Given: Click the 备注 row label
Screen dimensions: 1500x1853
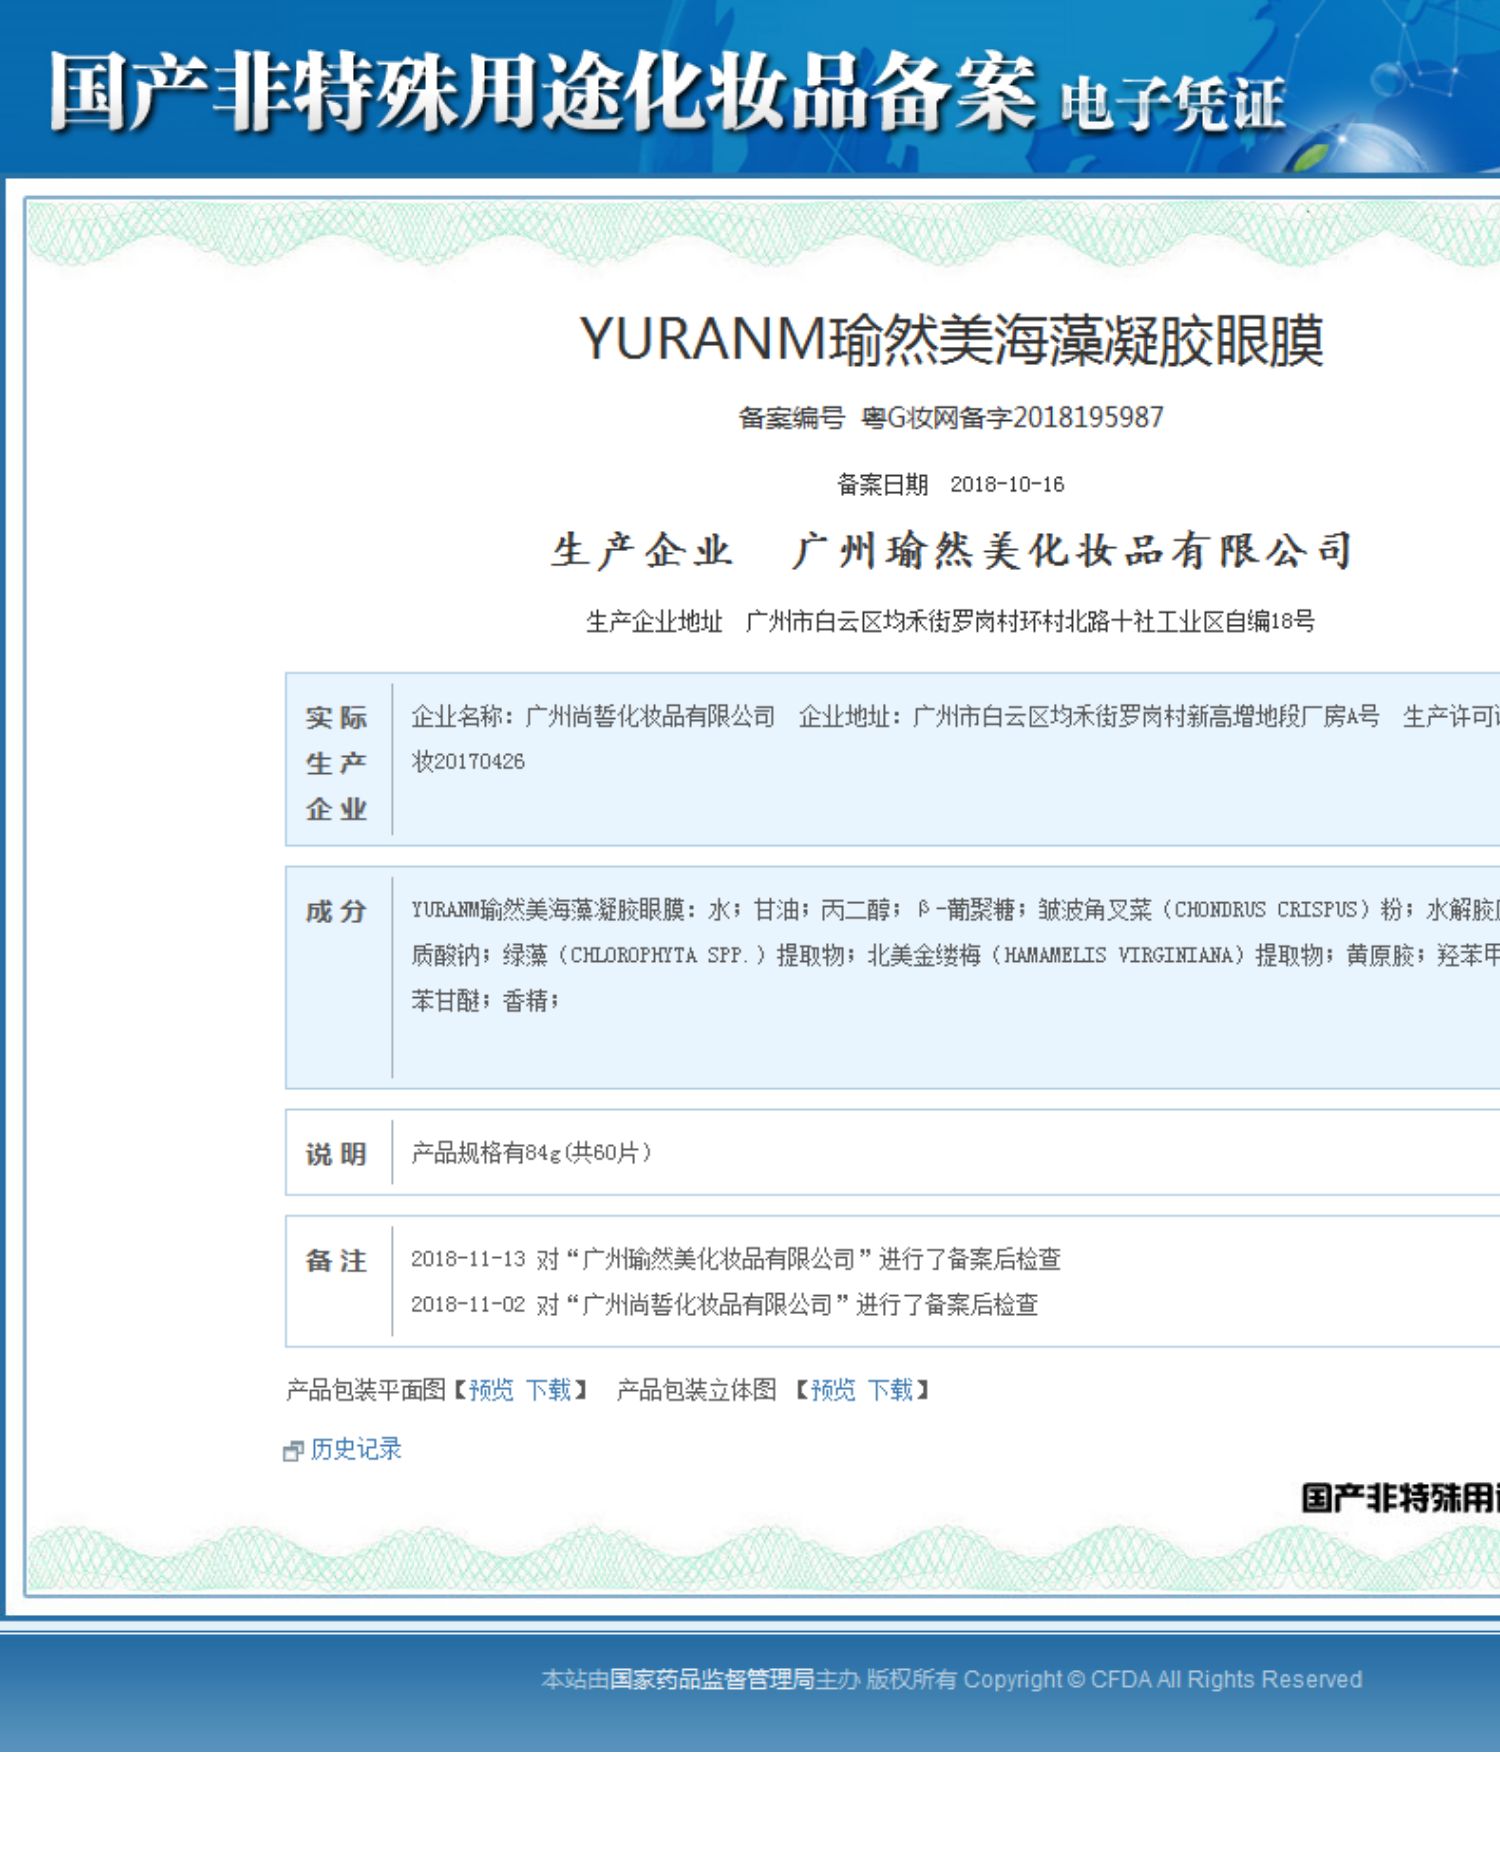Looking at the screenshot, I should [337, 1261].
